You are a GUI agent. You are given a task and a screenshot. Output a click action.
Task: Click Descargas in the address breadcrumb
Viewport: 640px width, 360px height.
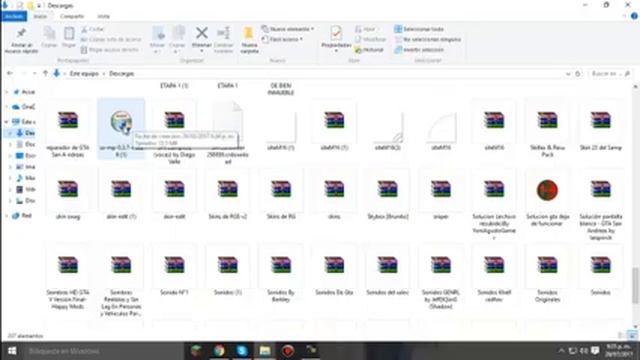click(122, 74)
